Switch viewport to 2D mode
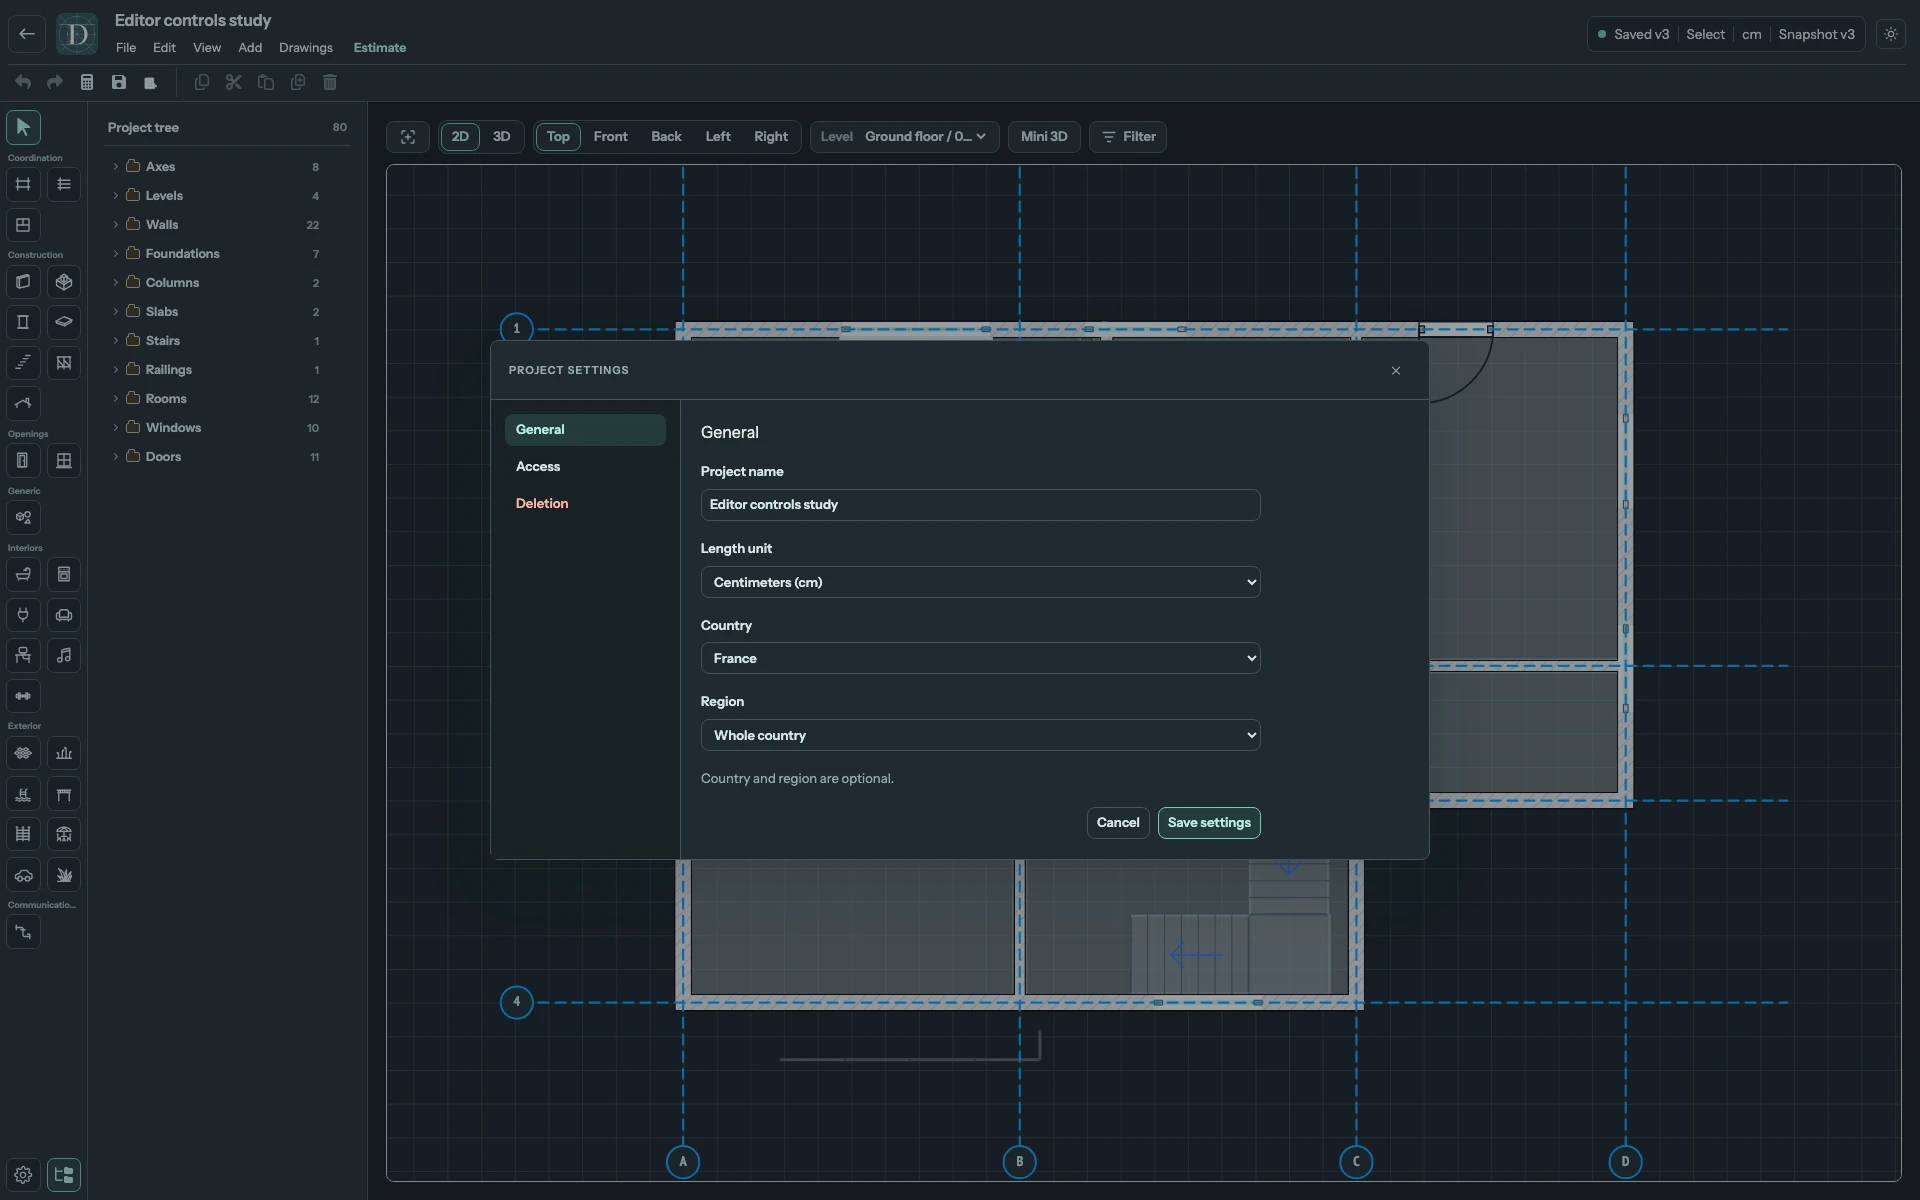The width and height of the screenshot is (1920, 1200). click(460, 137)
